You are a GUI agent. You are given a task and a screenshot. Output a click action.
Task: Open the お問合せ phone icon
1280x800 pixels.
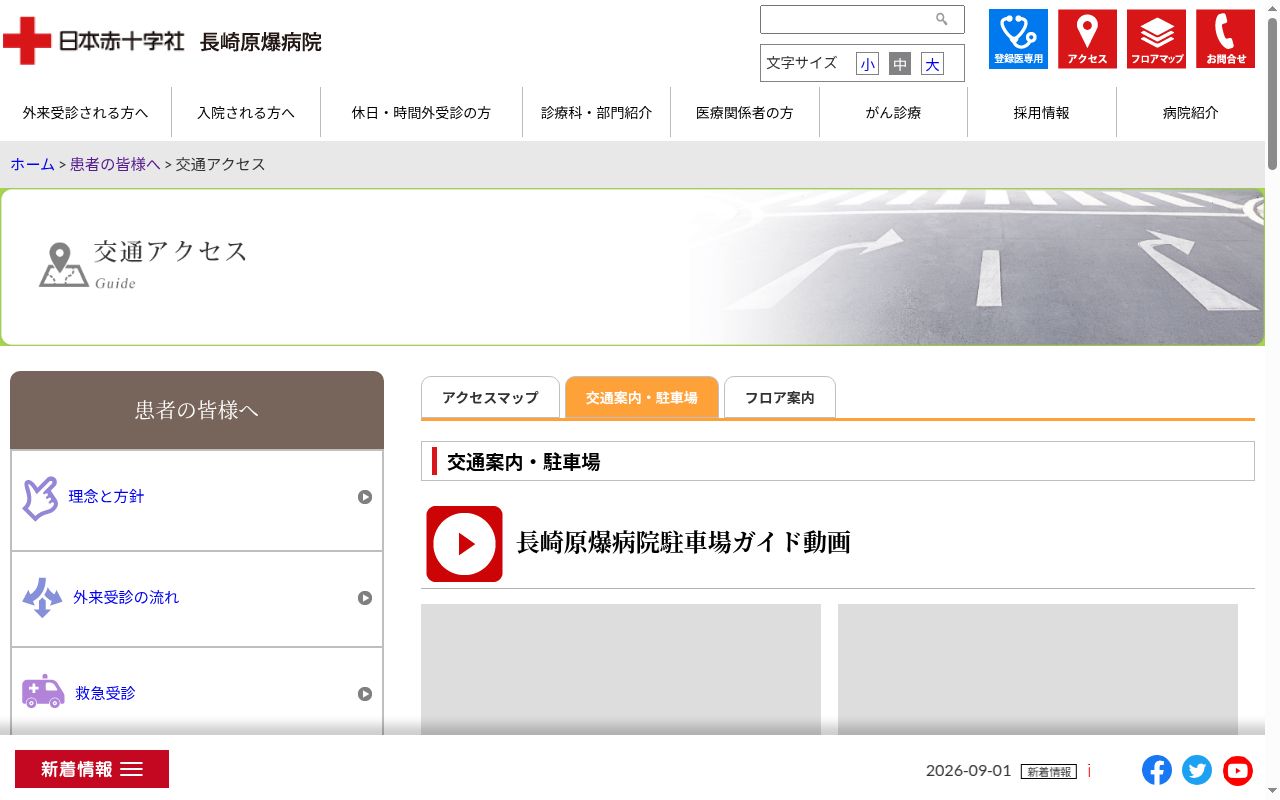coord(1225,39)
